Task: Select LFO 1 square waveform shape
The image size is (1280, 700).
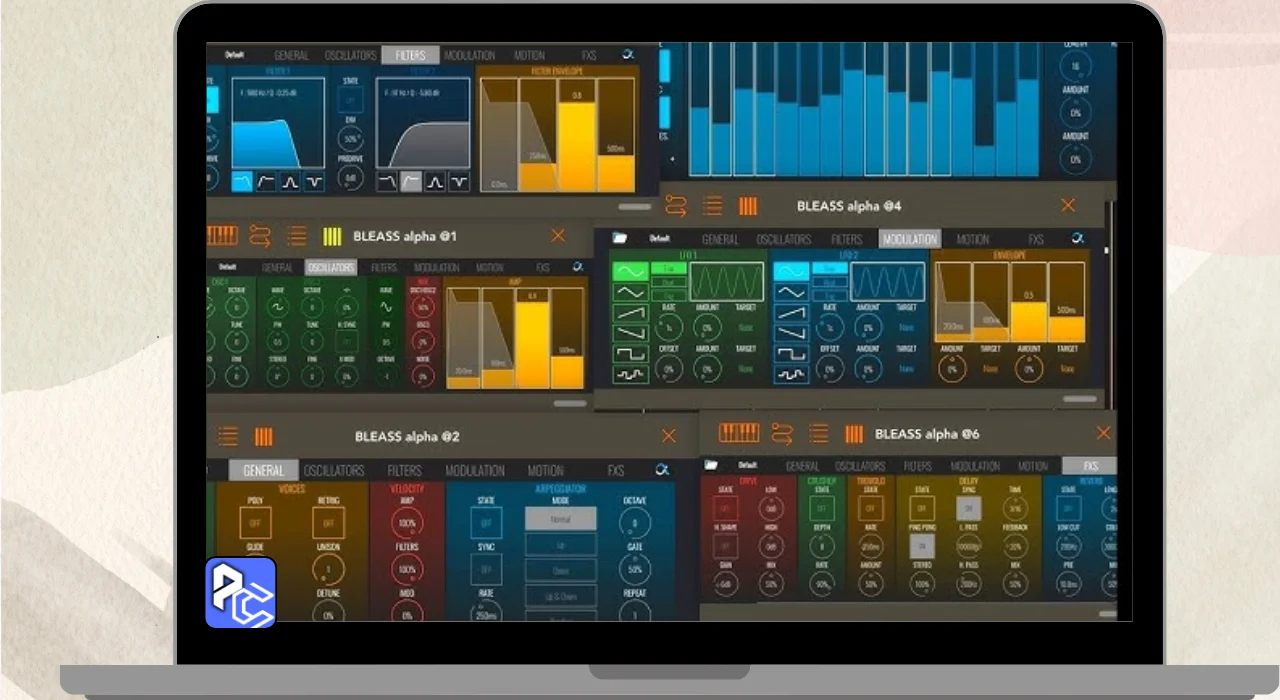Action: (630, 353)
